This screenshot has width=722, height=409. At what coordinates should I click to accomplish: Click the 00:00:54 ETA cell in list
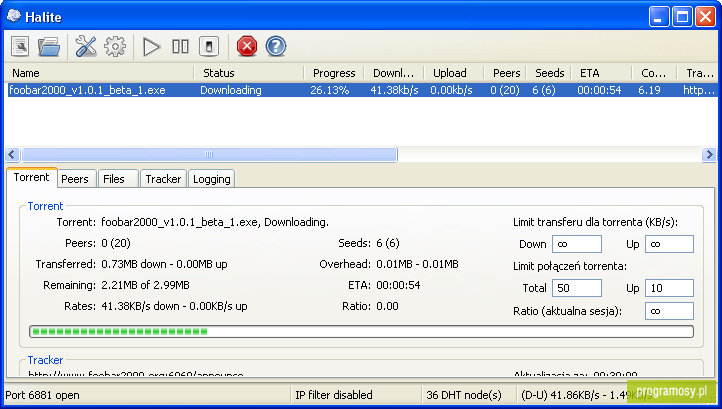click(599, 90)
